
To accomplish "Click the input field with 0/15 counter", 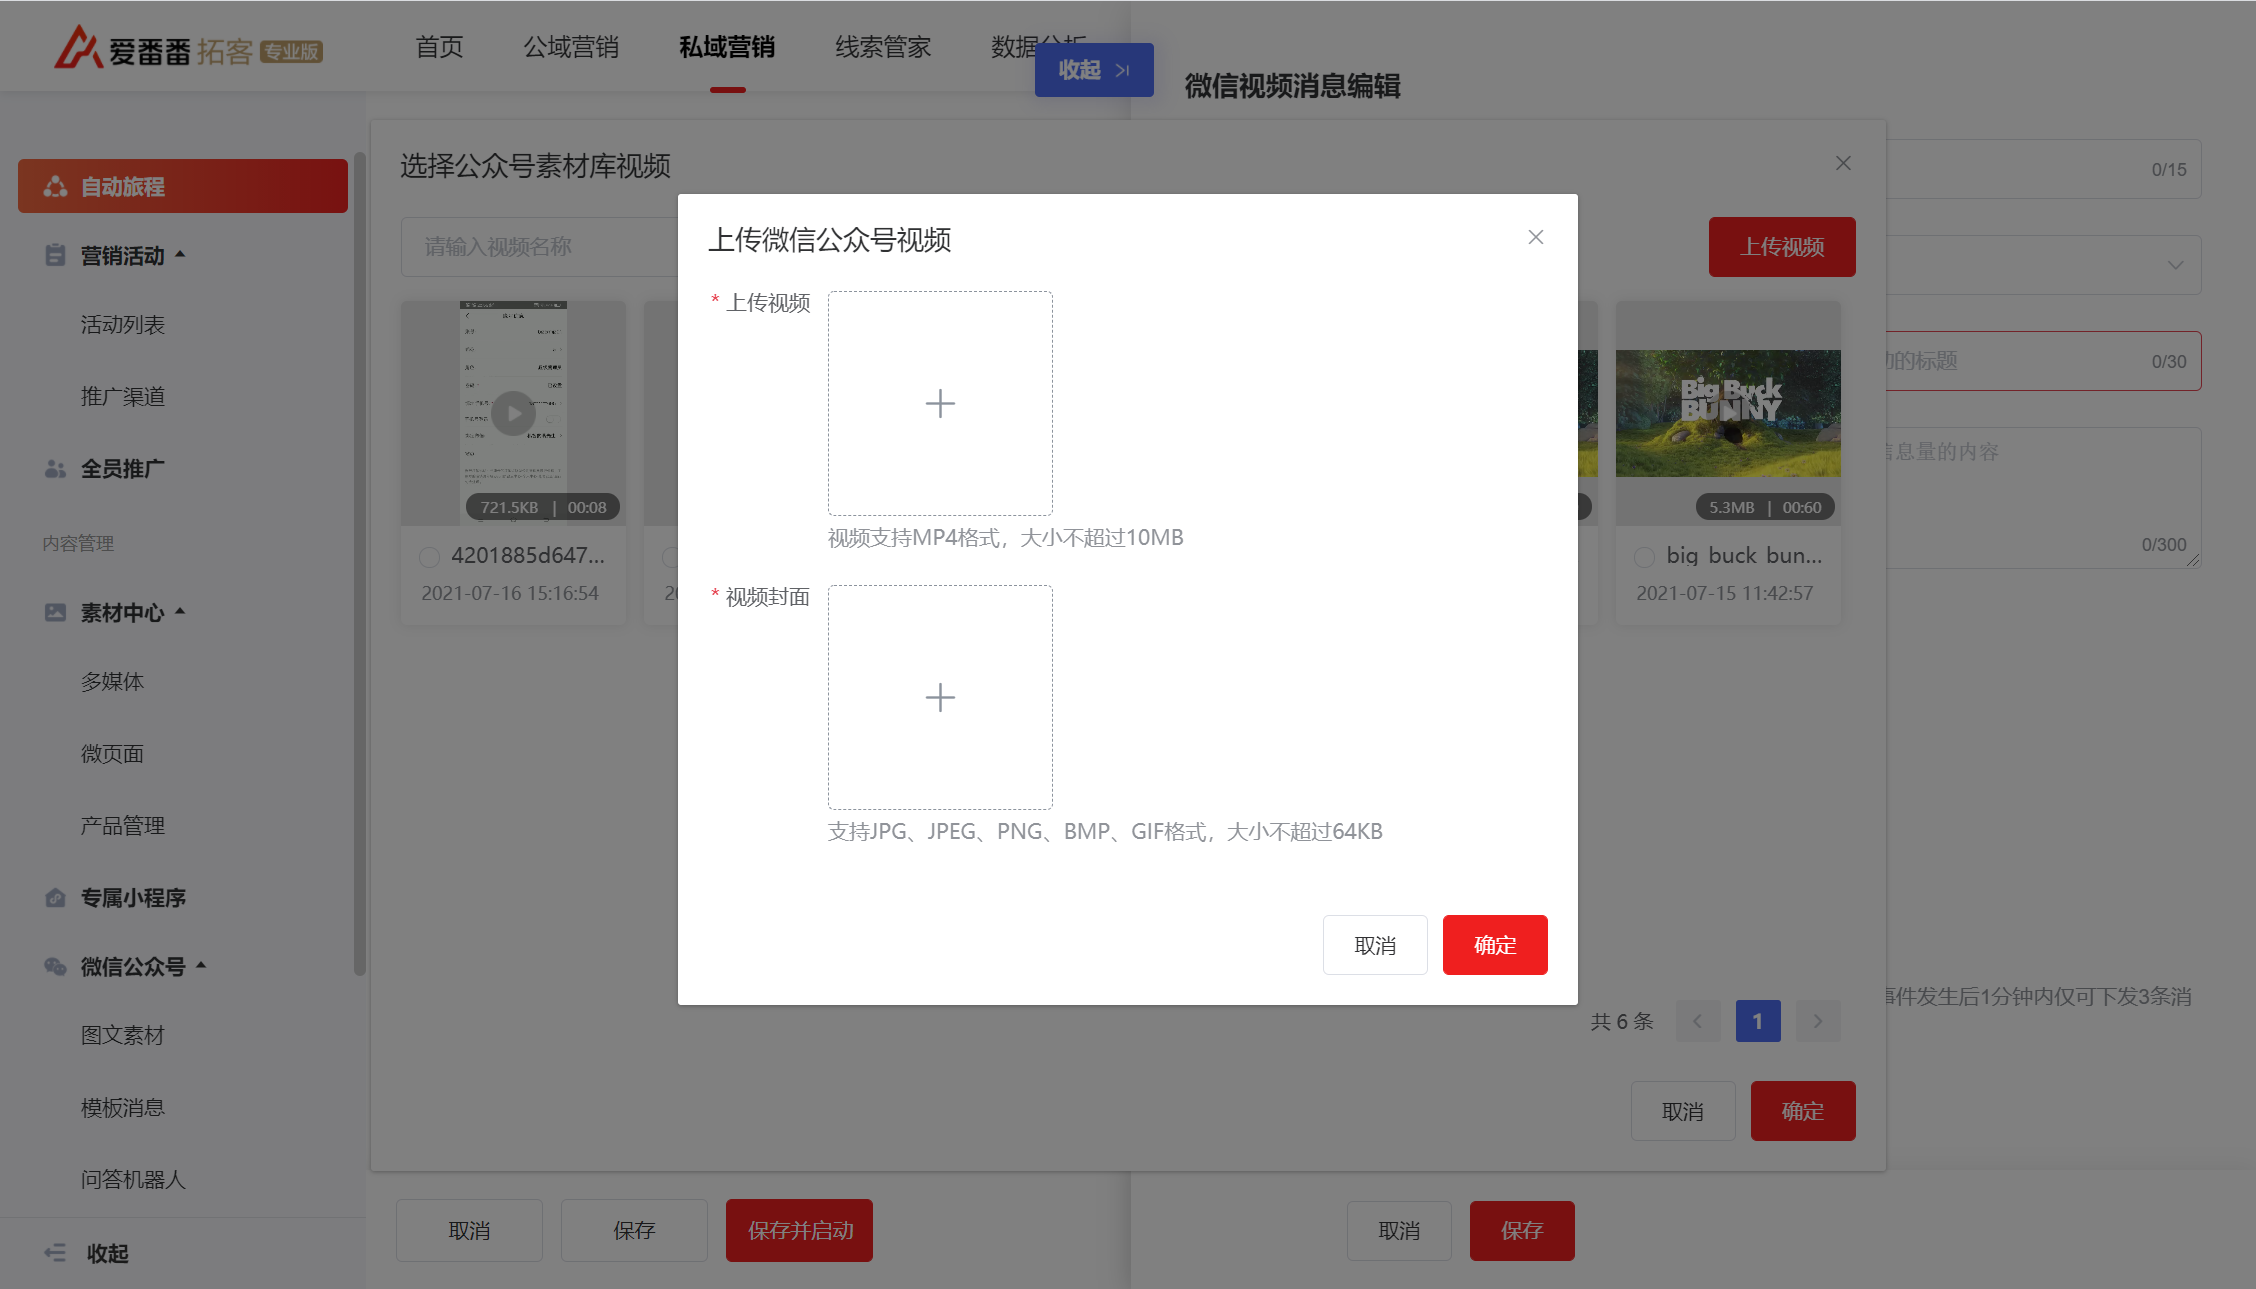I will click(x=2043, y=169).
